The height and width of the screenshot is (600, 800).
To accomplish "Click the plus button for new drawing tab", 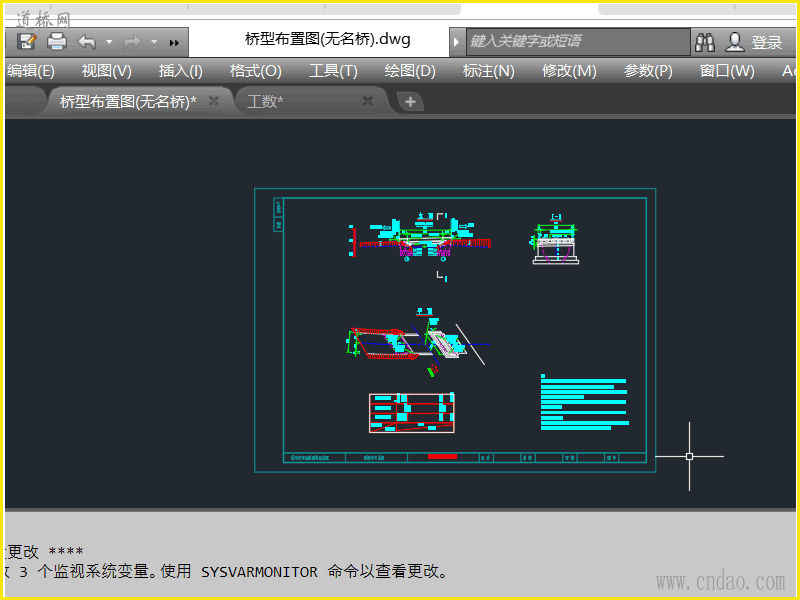I will tap(410, 102).
